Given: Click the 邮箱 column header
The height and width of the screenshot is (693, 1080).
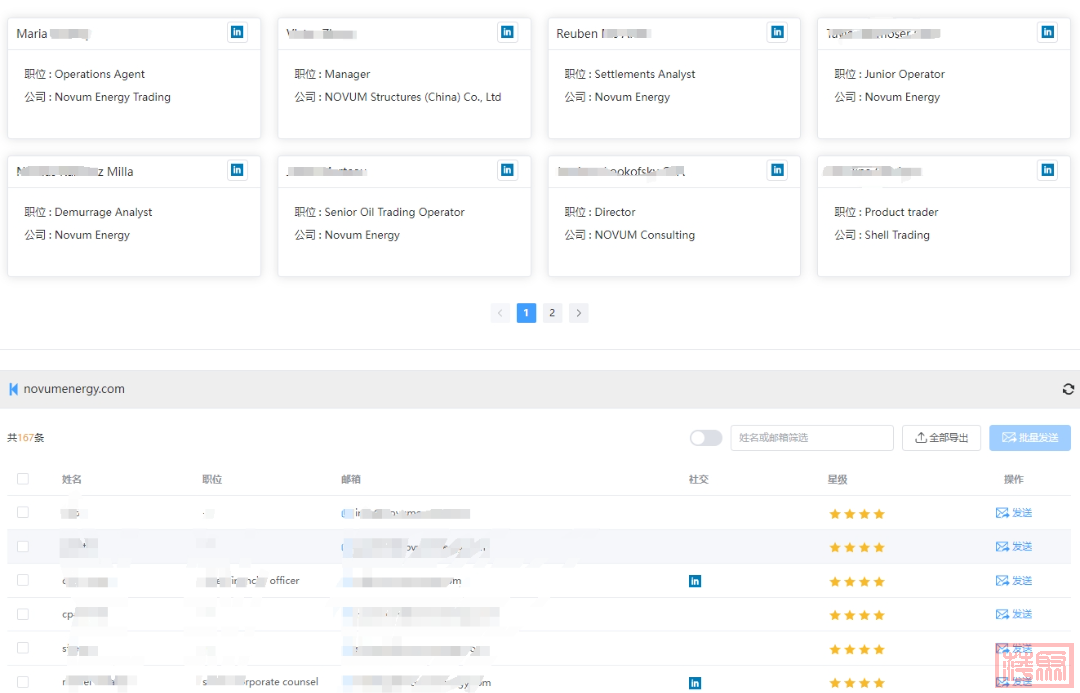Looking at the screenshot, I should point(351,479).
